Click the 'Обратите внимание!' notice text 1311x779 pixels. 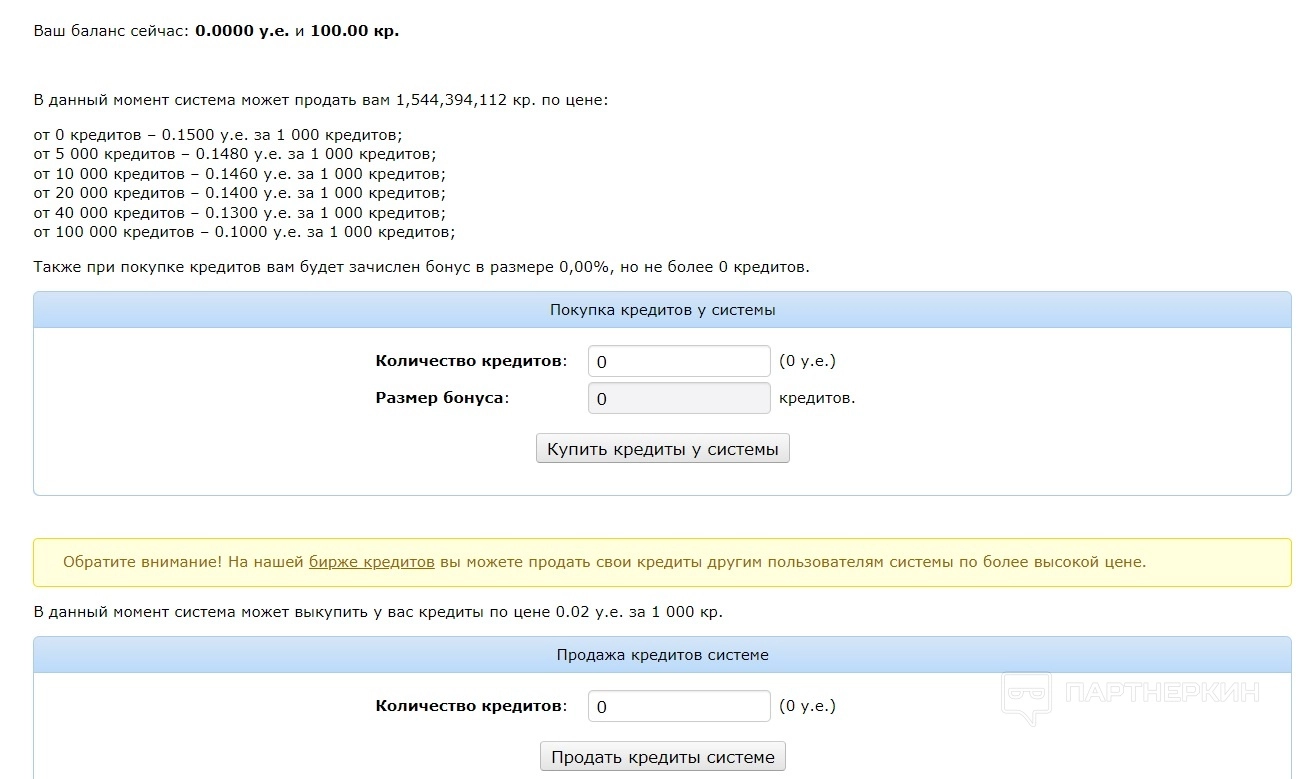[x=605, y=562]
